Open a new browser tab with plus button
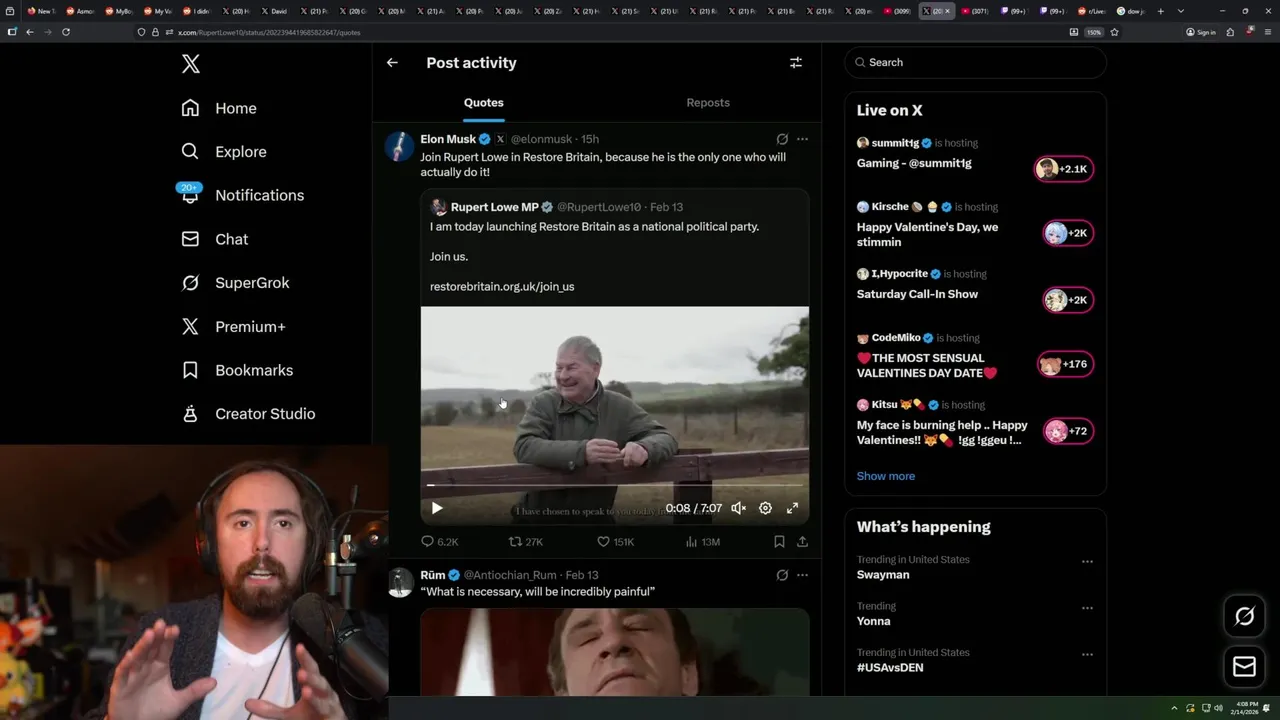 1160,11
